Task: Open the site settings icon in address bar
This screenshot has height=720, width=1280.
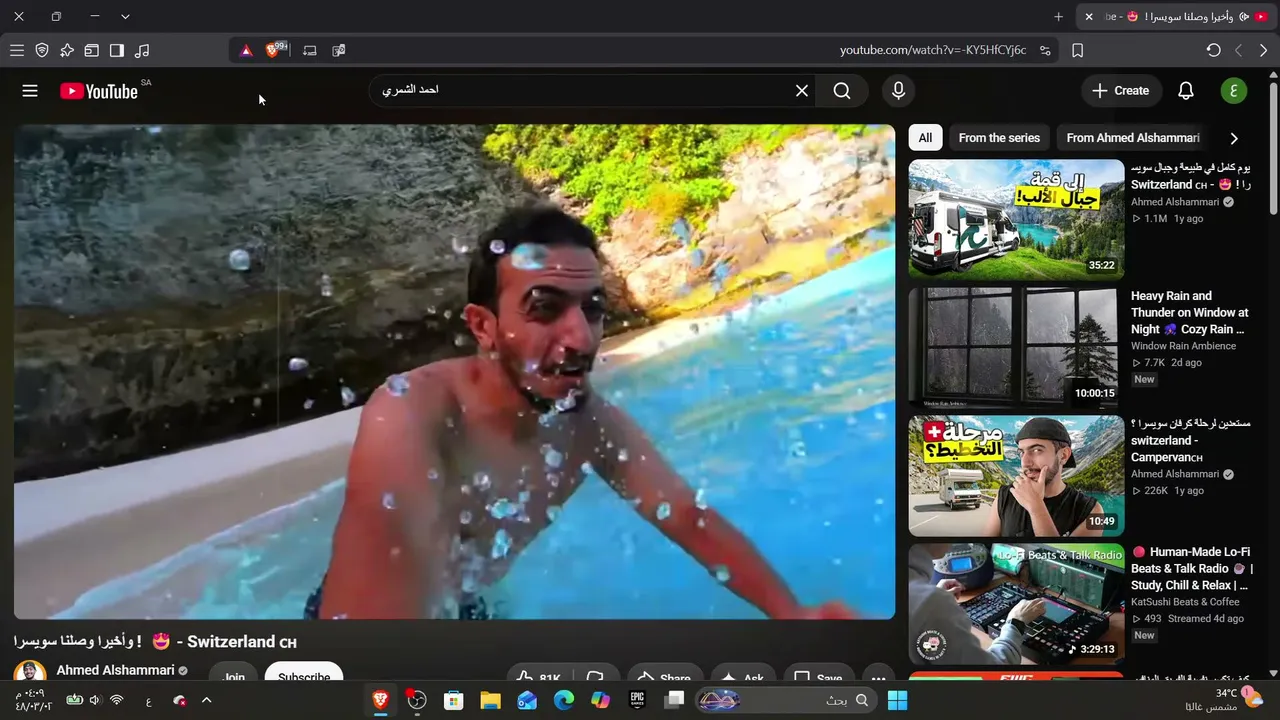Action: click(x=1046, y=50)
